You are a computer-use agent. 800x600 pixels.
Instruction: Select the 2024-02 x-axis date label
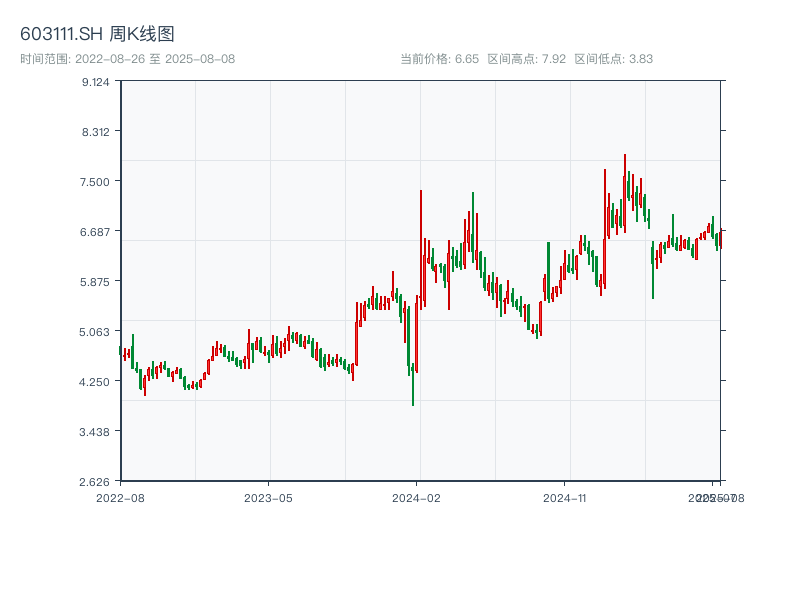tap(417, 497)
